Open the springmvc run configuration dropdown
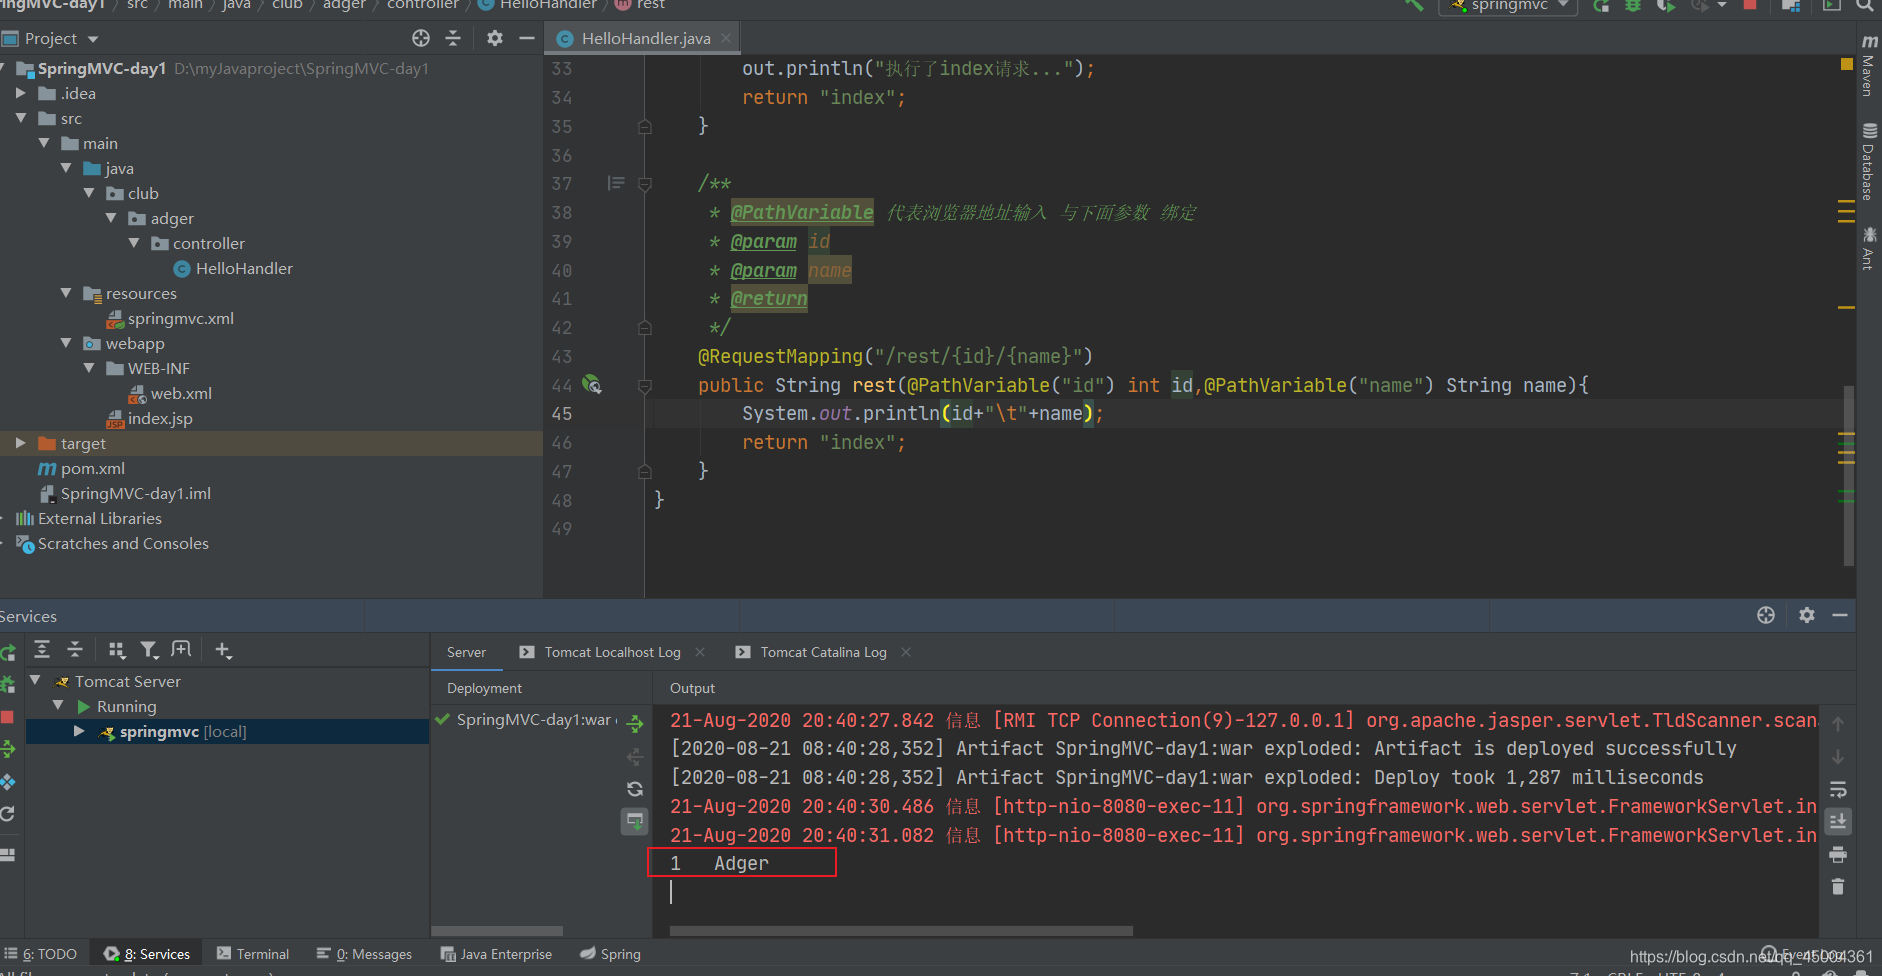Viewport: 1882px width, 976px height. point(1509,5)
